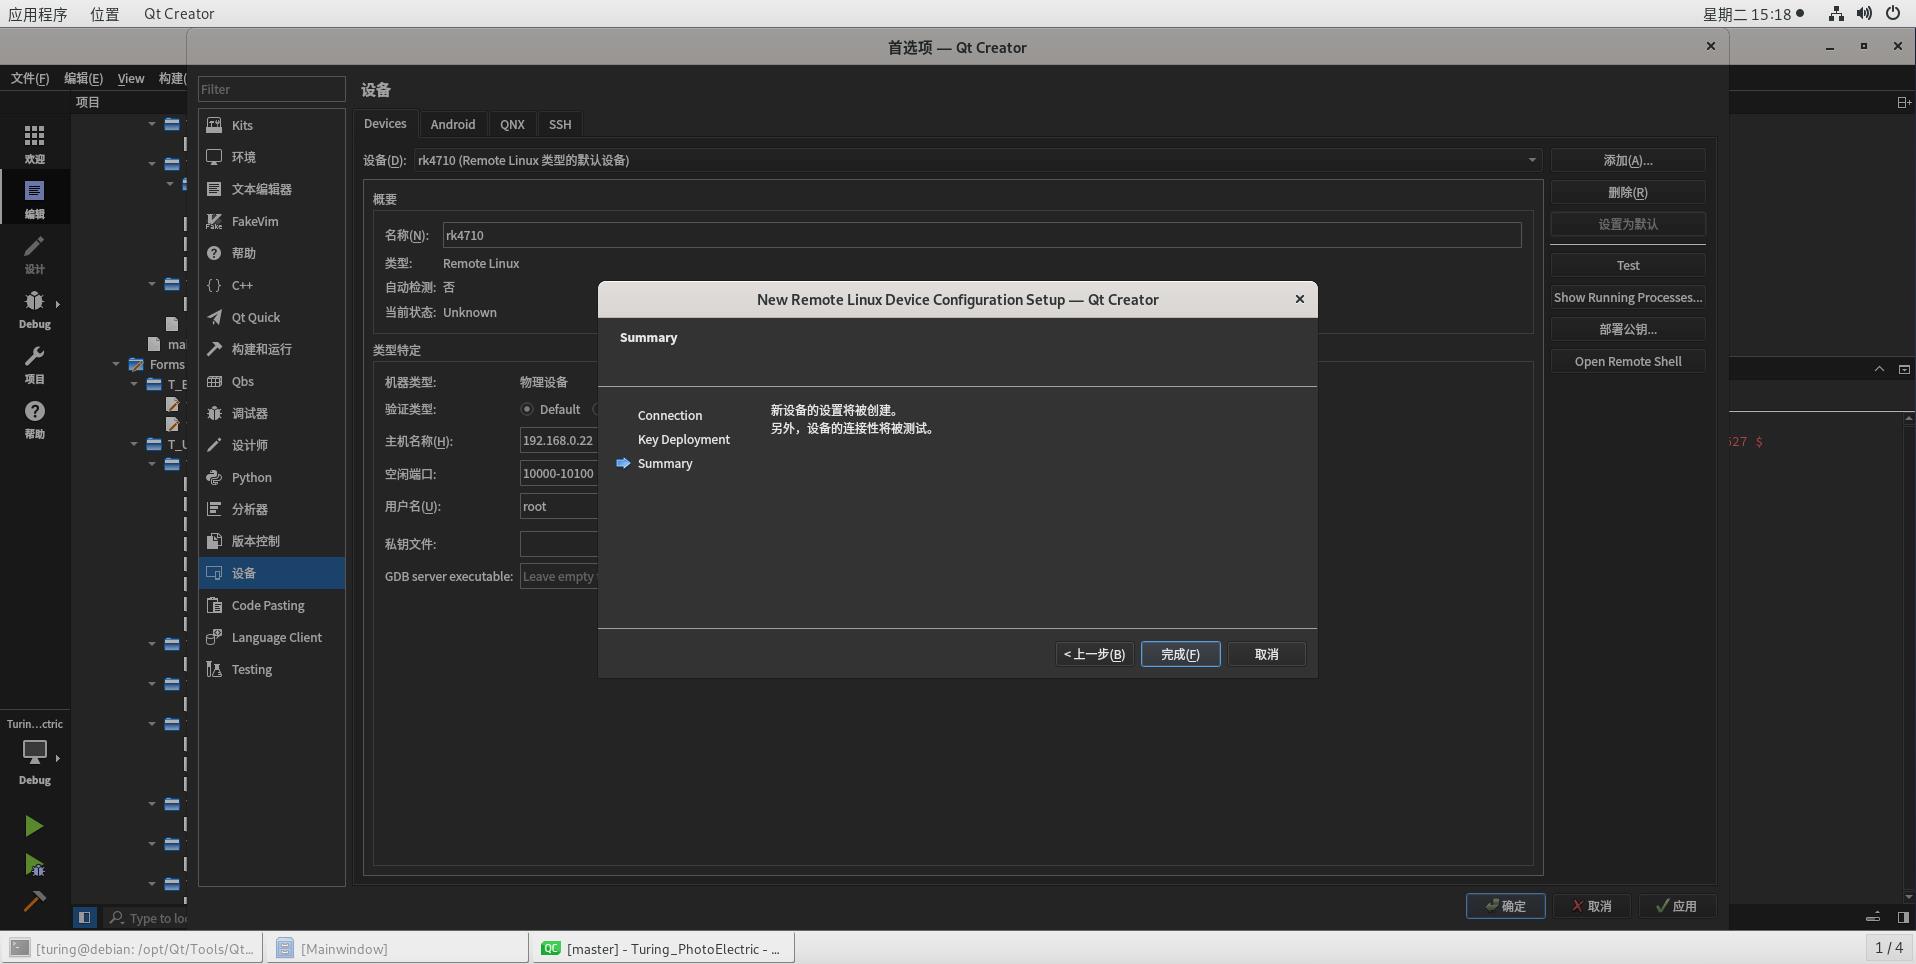Open 设计师 settings category
The width and height of the screenshot is (1916, 964).
point(271,445)
